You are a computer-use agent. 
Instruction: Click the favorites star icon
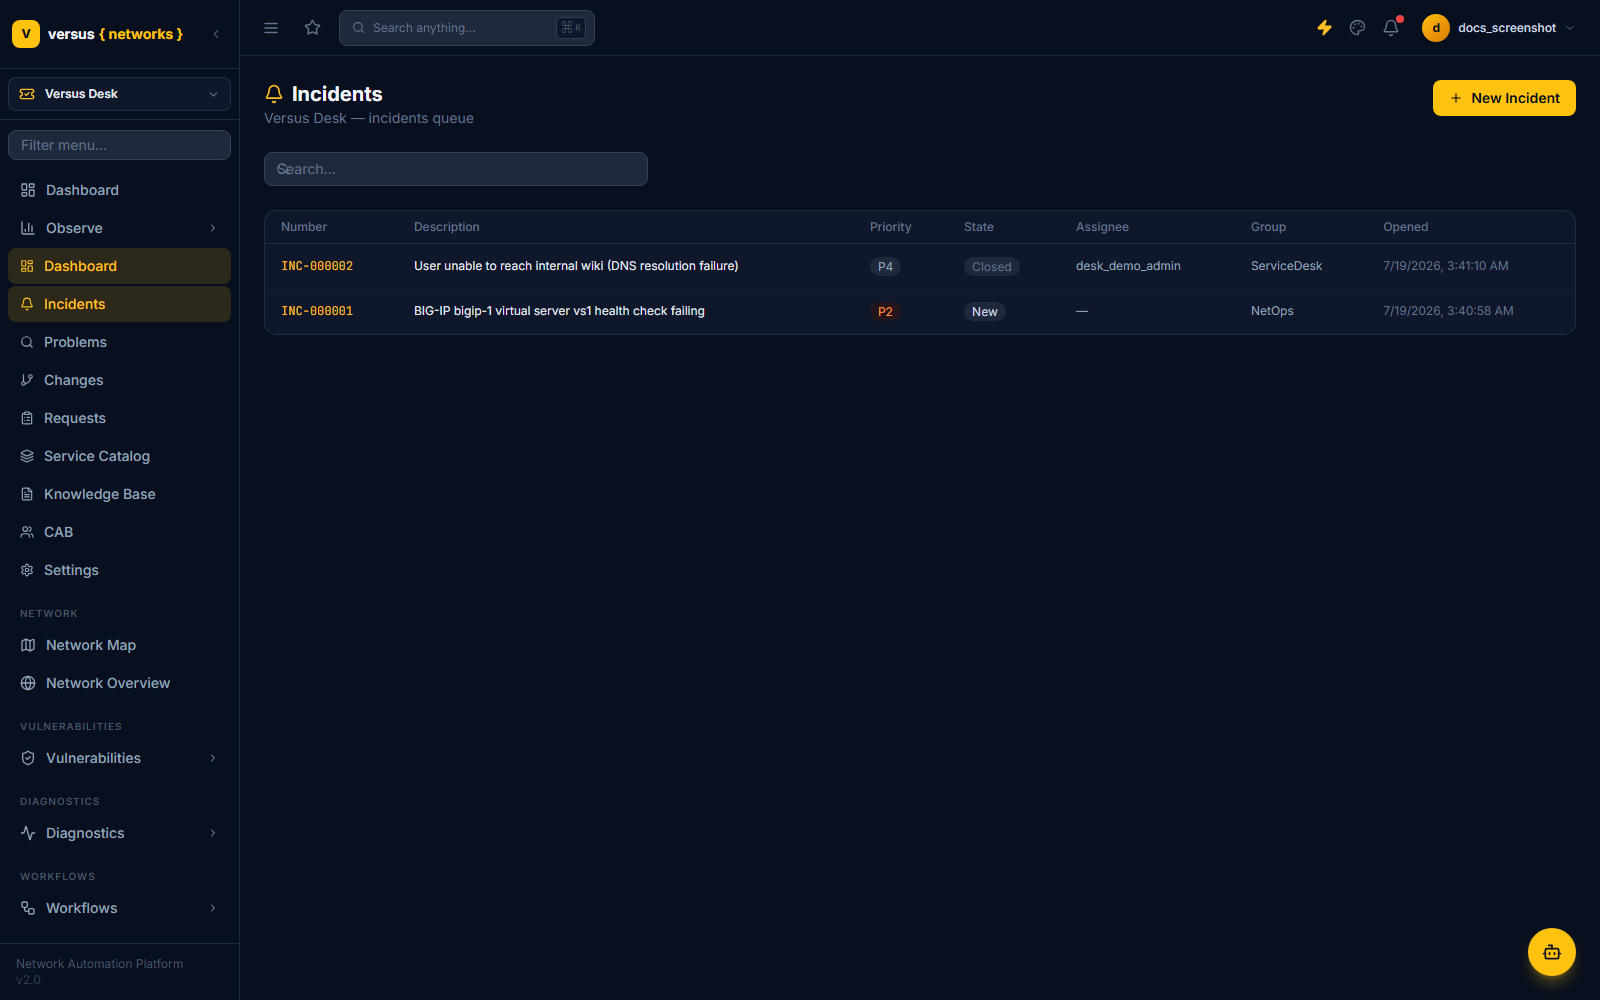click(313, 28)
